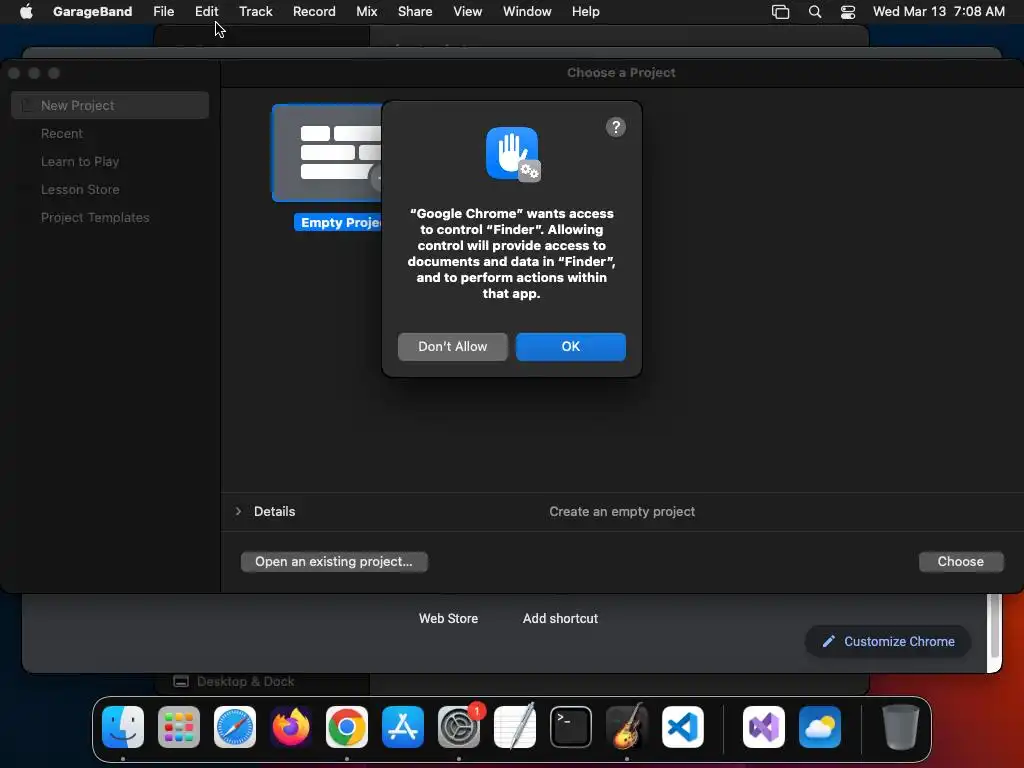1024x768 pixels.
Task: Select Project Templates in the sidebar
Action: coord(95,217)
